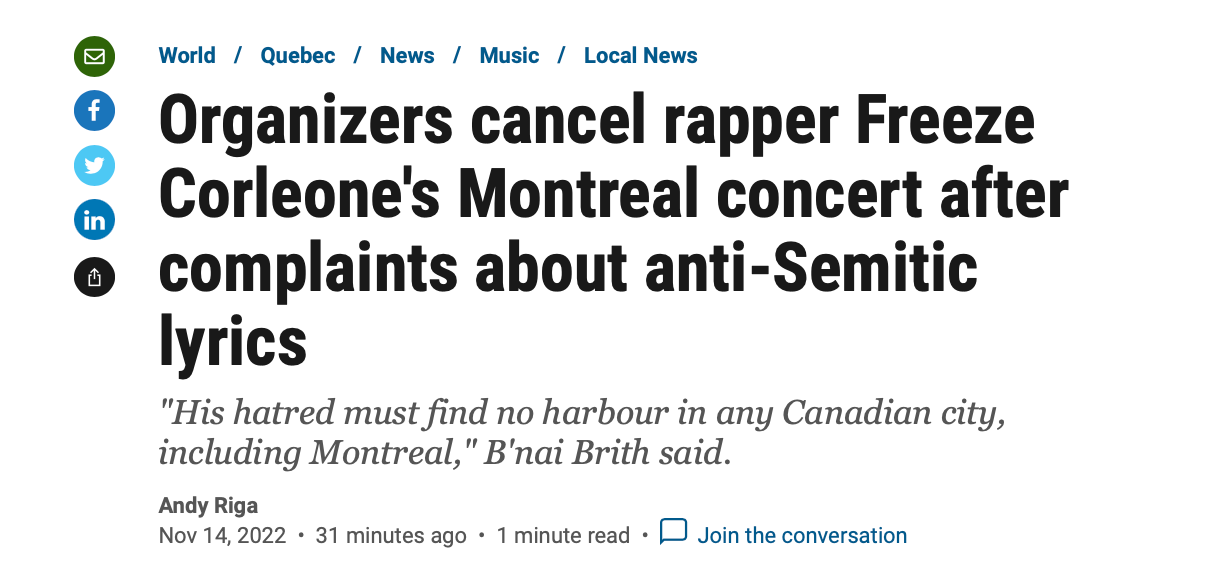Tweet the article using Twitter icon

[x=95, y=165]
